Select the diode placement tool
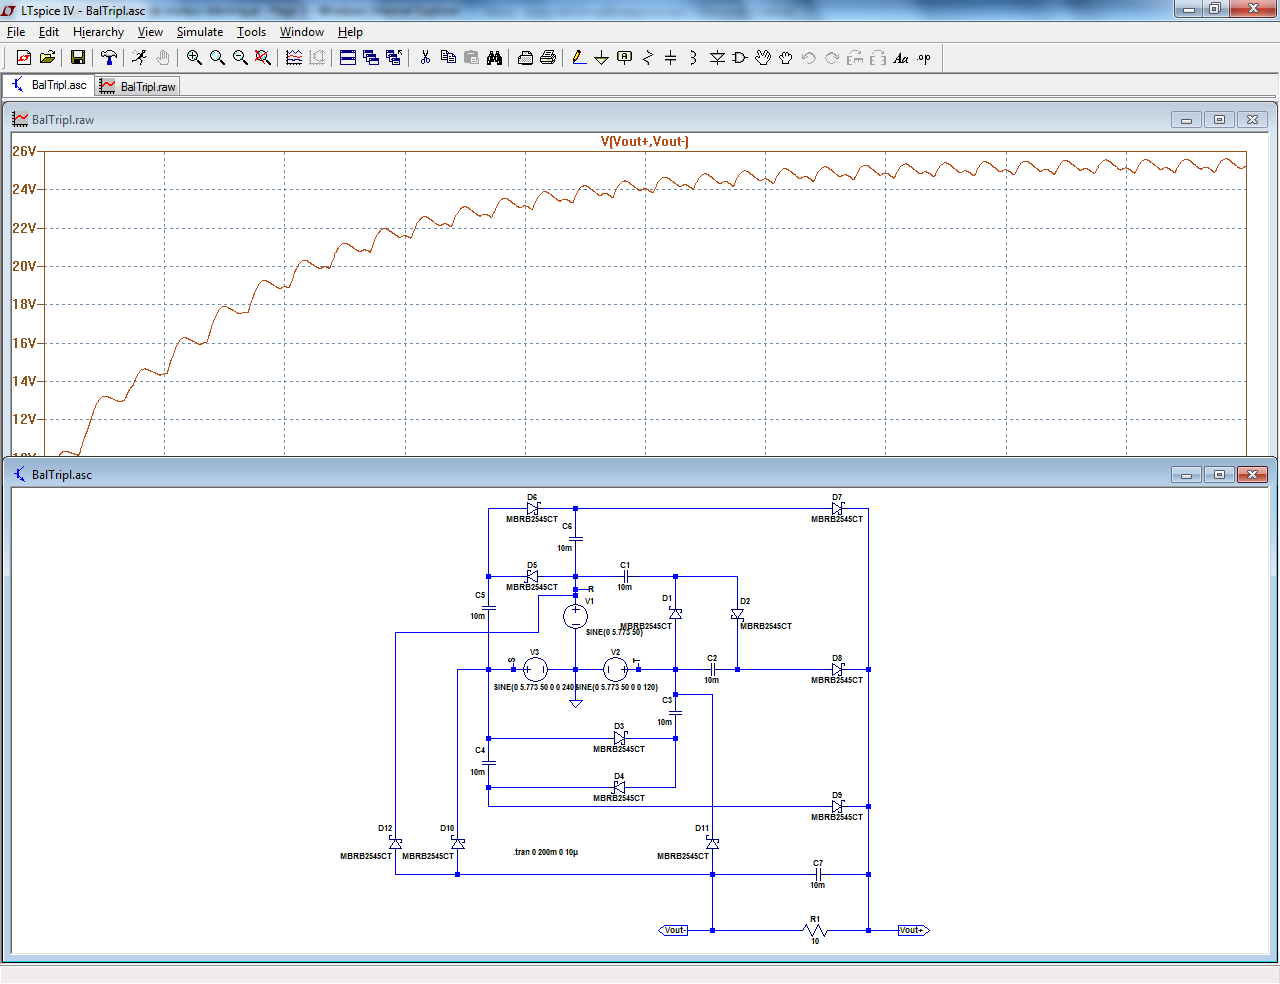This screenshot has height=984, width=1280. (x=717, y=58)
